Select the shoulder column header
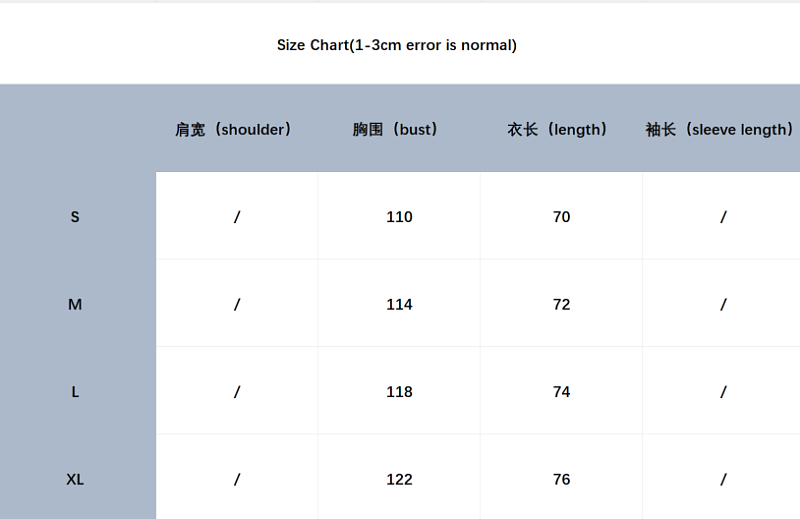Image resolution: width=800 pixels, height=519 pixels. [x=233, y=130]
